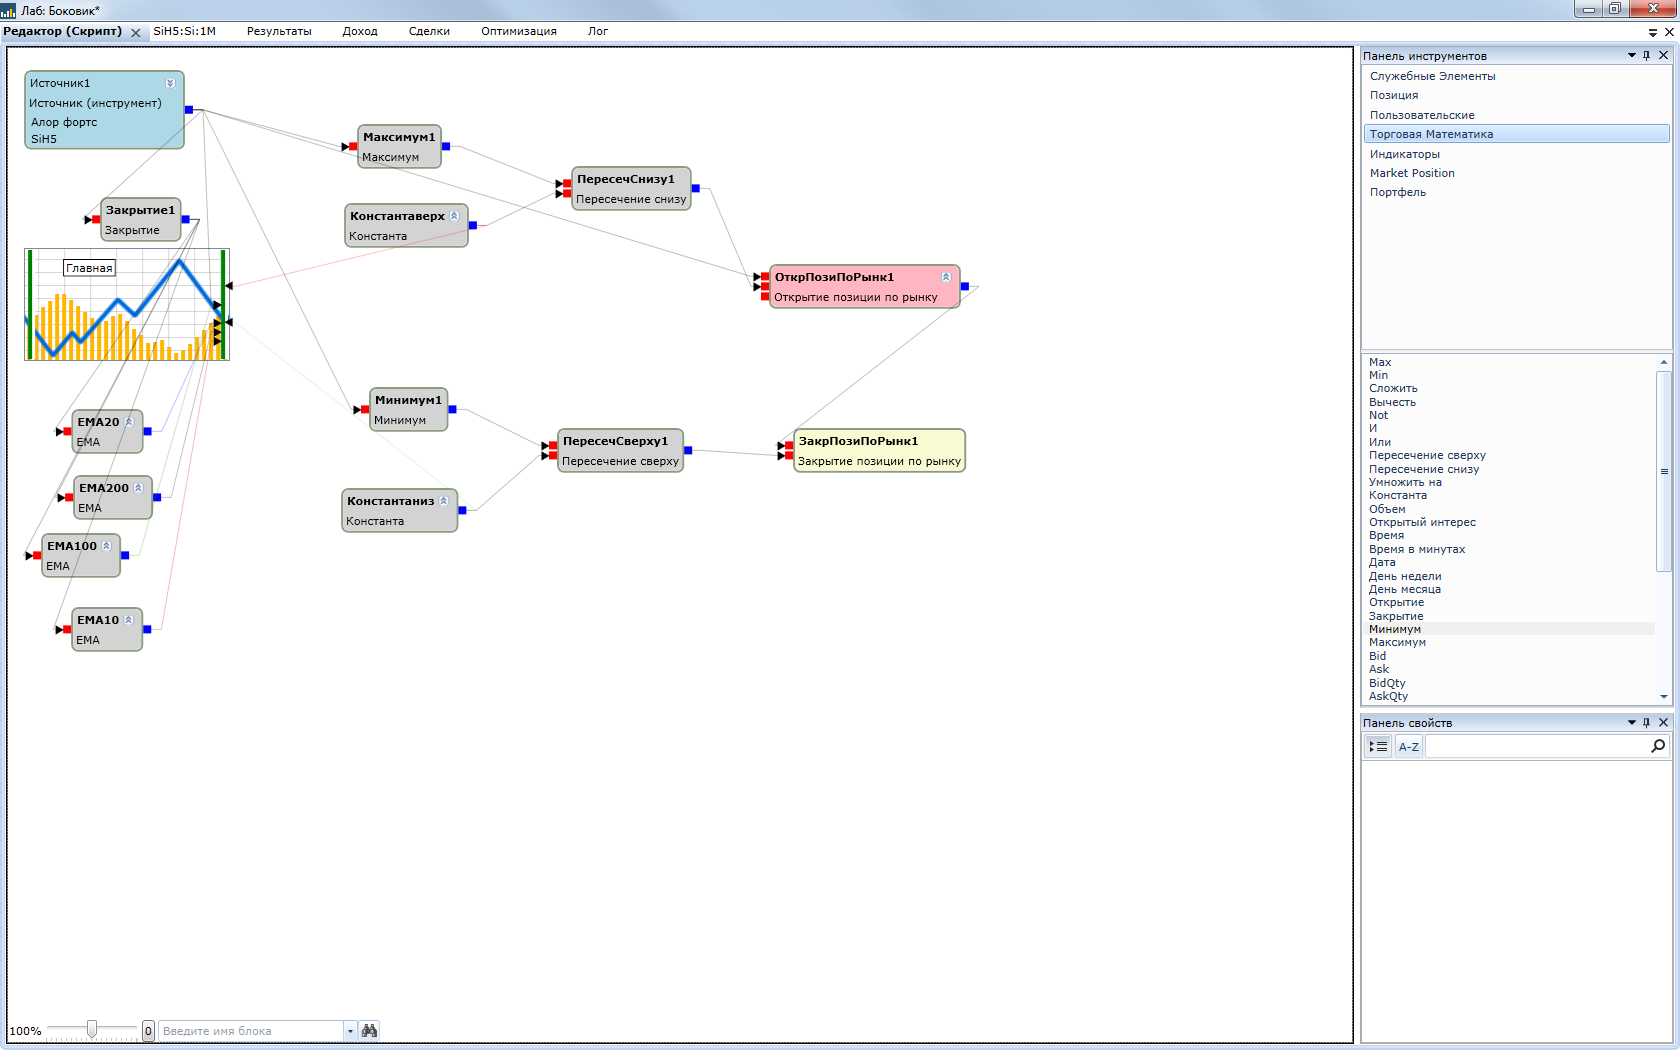Close the Панель свойств panel

tap(1663, 722)
